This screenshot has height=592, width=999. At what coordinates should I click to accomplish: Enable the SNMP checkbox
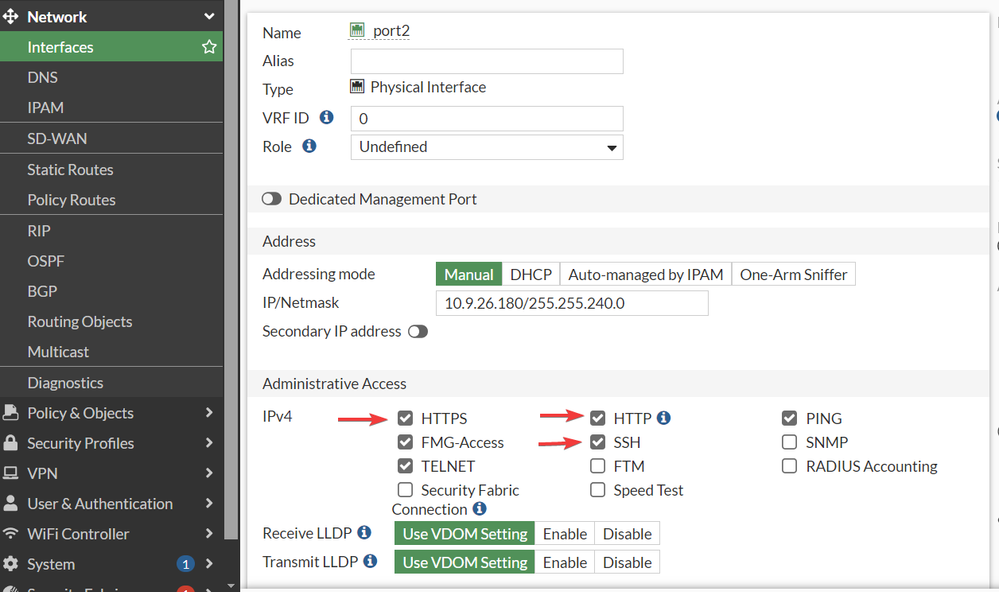coord(790,442)
